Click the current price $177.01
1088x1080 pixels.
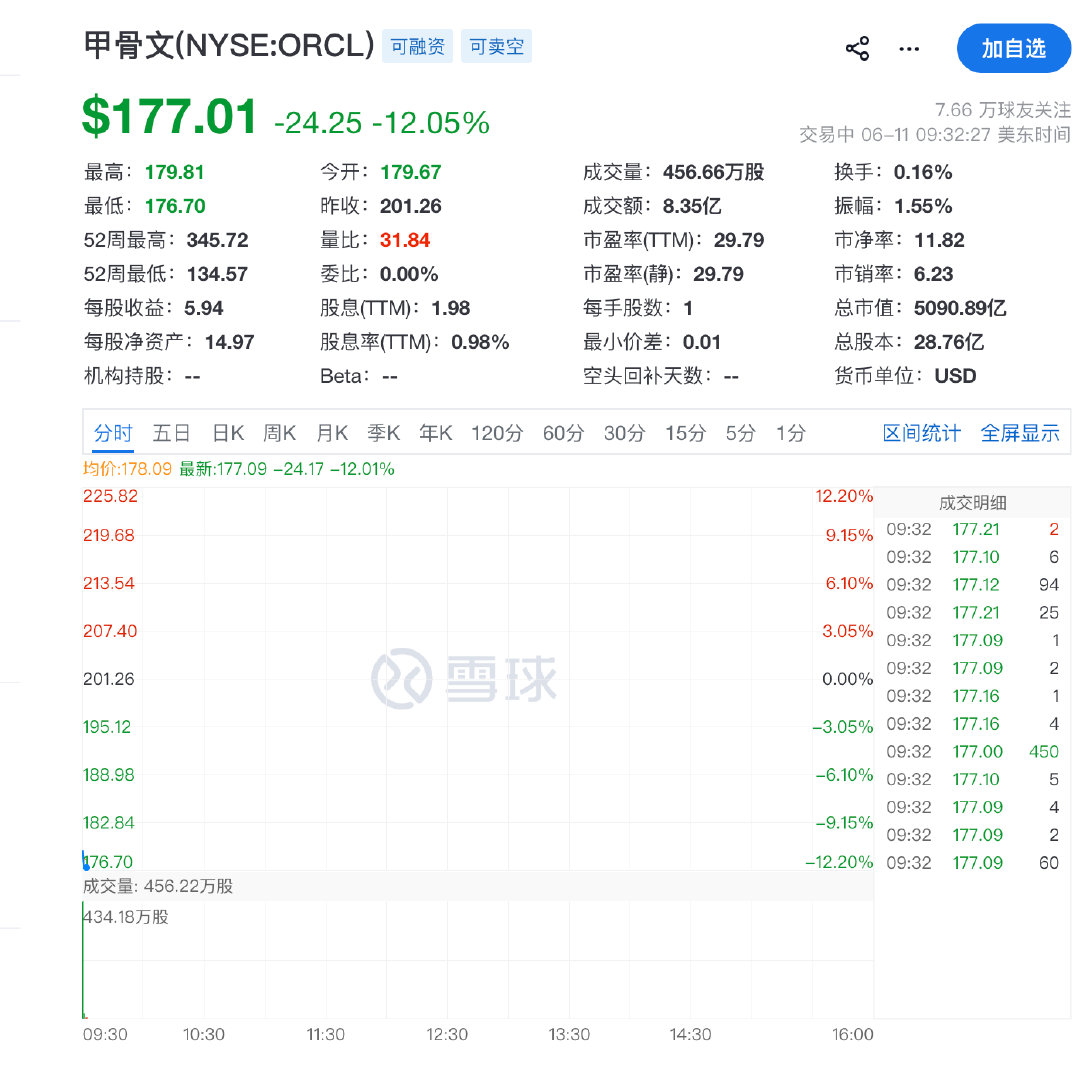(x=170, y=116)
